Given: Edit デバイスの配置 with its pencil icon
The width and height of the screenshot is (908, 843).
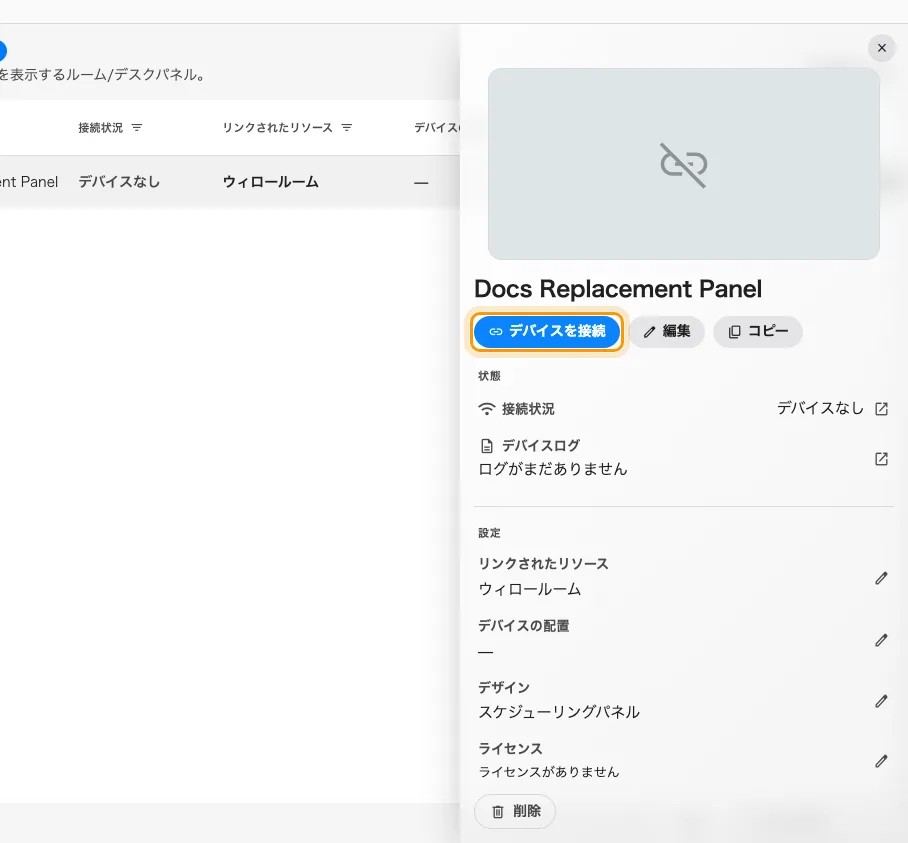Looking at the screenshot, I should point(881,640).
